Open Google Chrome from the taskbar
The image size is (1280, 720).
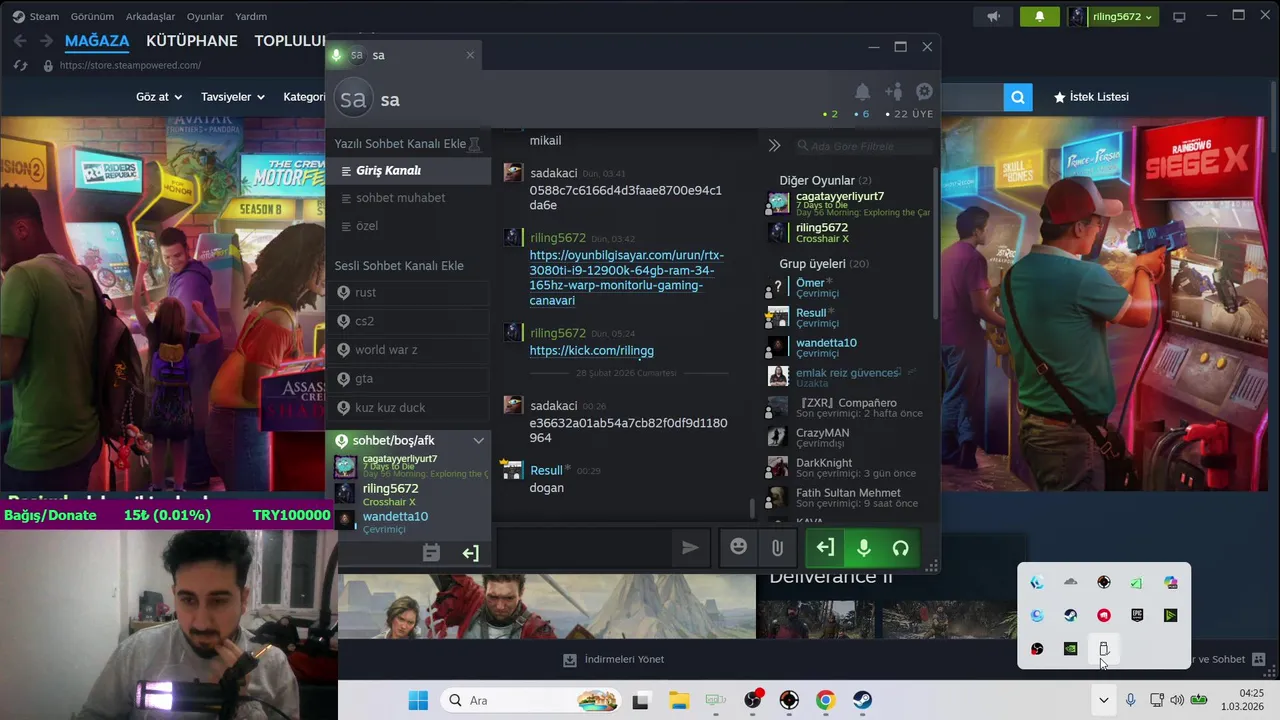tap(825, 700)
